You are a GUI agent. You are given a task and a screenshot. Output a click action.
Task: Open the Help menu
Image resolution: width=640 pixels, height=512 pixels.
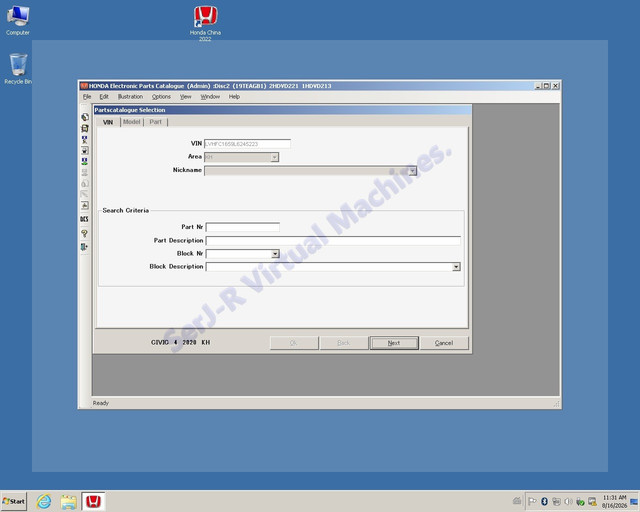point(234,97)
